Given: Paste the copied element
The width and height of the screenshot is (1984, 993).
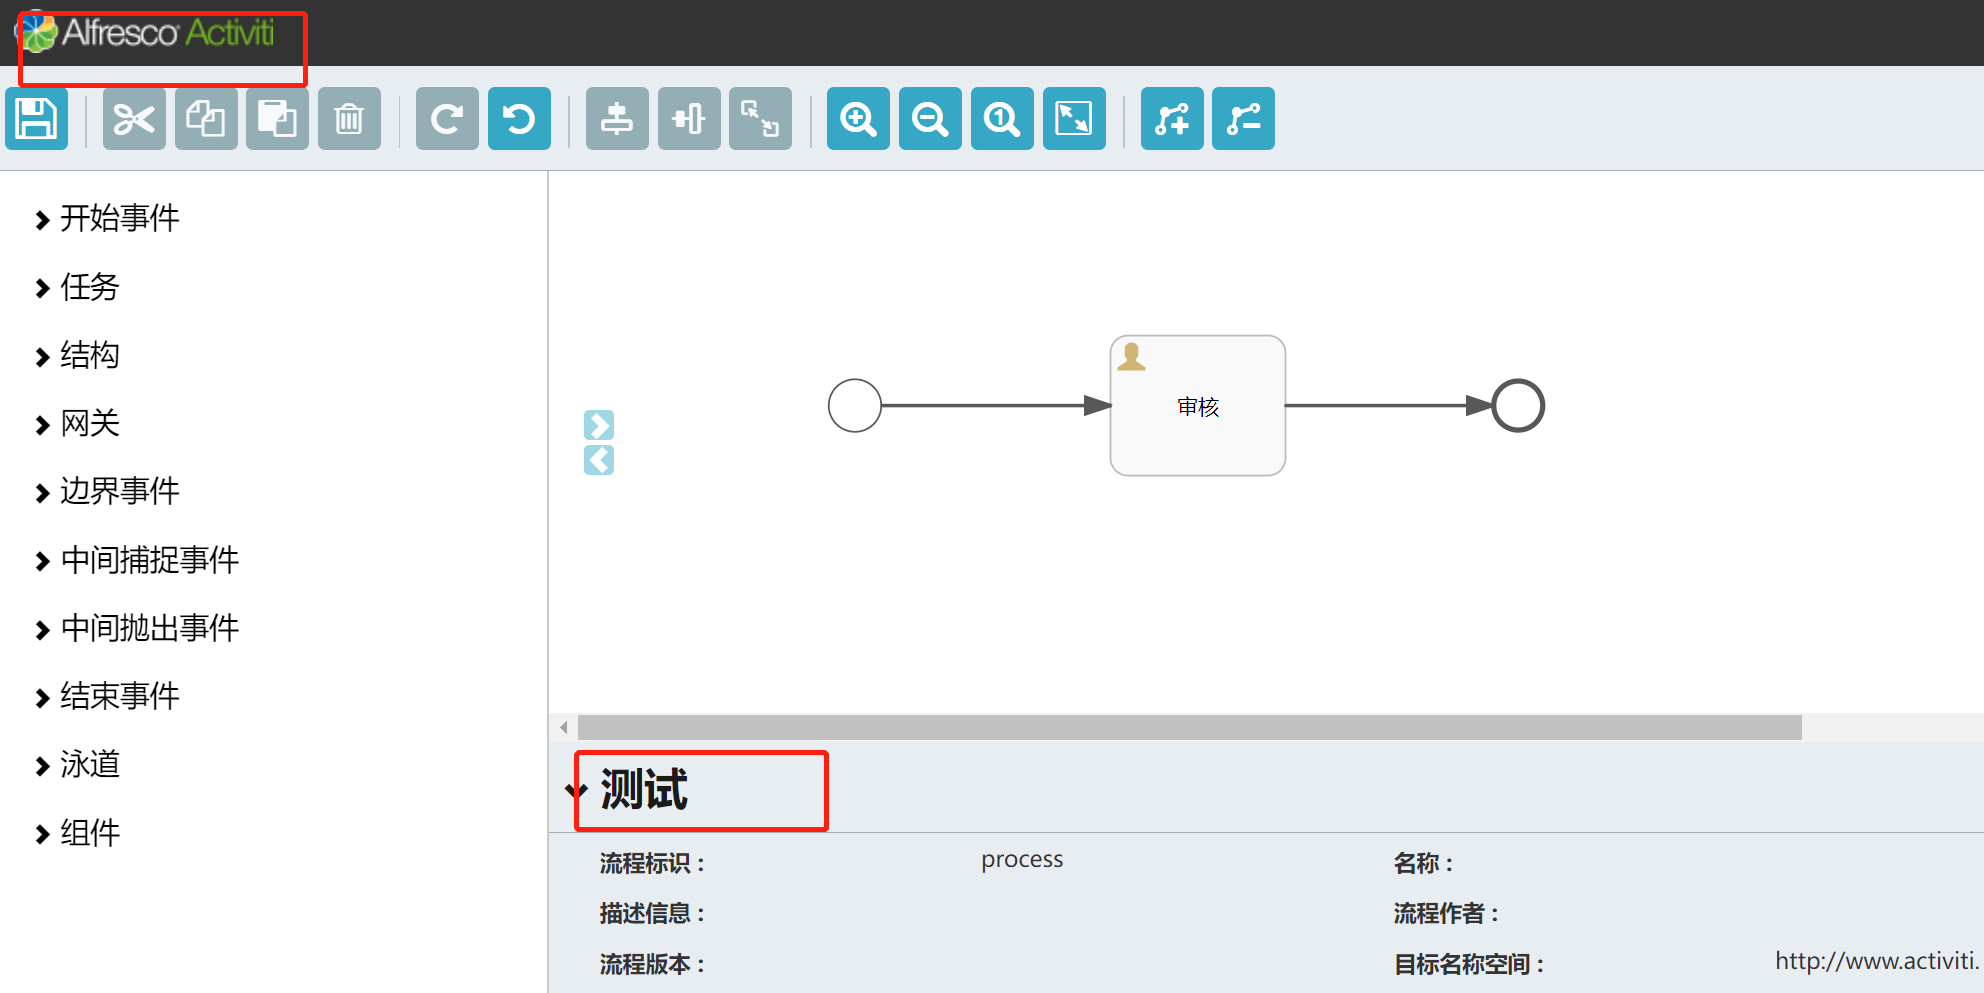Looking at the screenshot, I should tap(277, 118).
